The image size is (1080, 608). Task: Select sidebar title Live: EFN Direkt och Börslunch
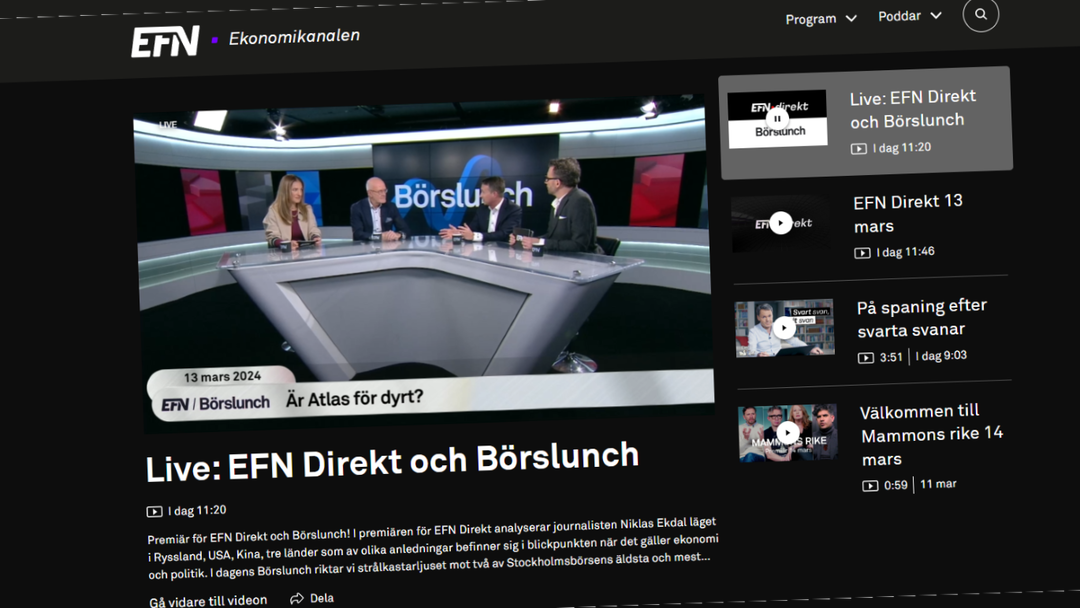[x=913, y=109]
